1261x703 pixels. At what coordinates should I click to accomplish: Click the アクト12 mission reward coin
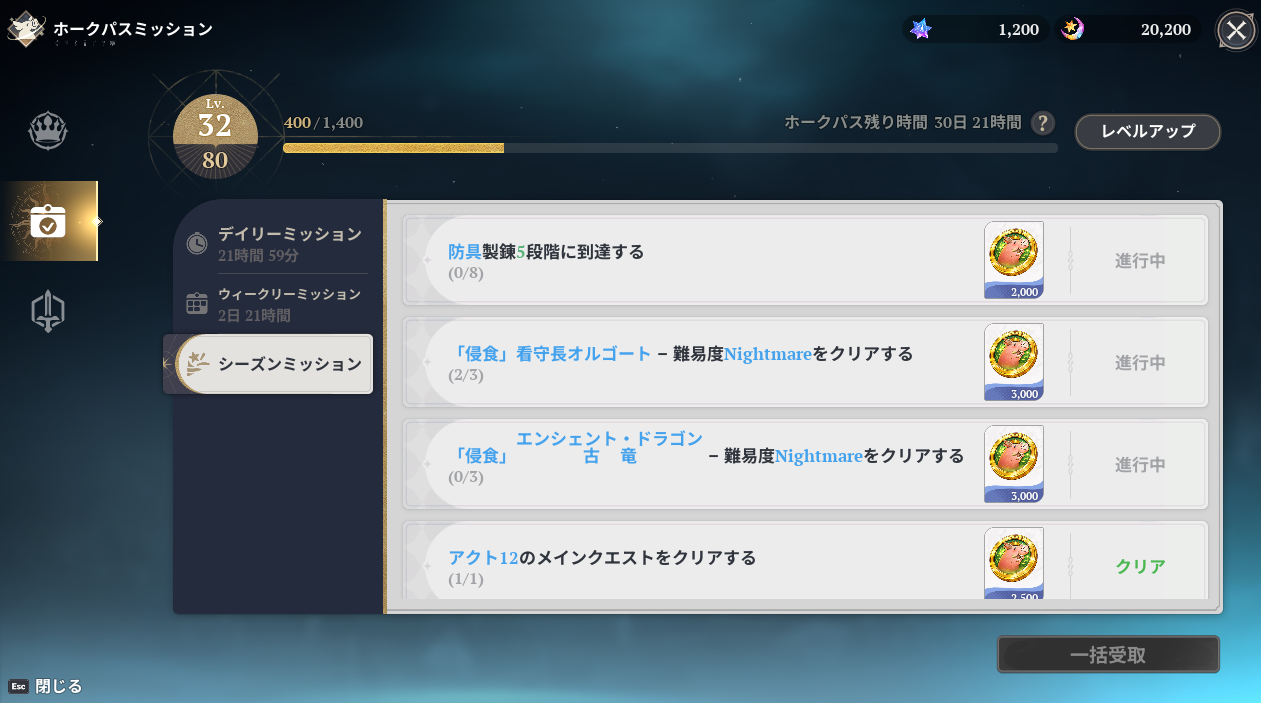1013,563
